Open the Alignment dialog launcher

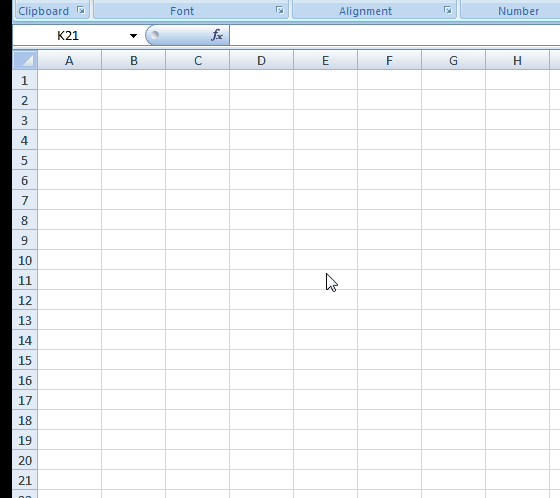tap(448, 10)
